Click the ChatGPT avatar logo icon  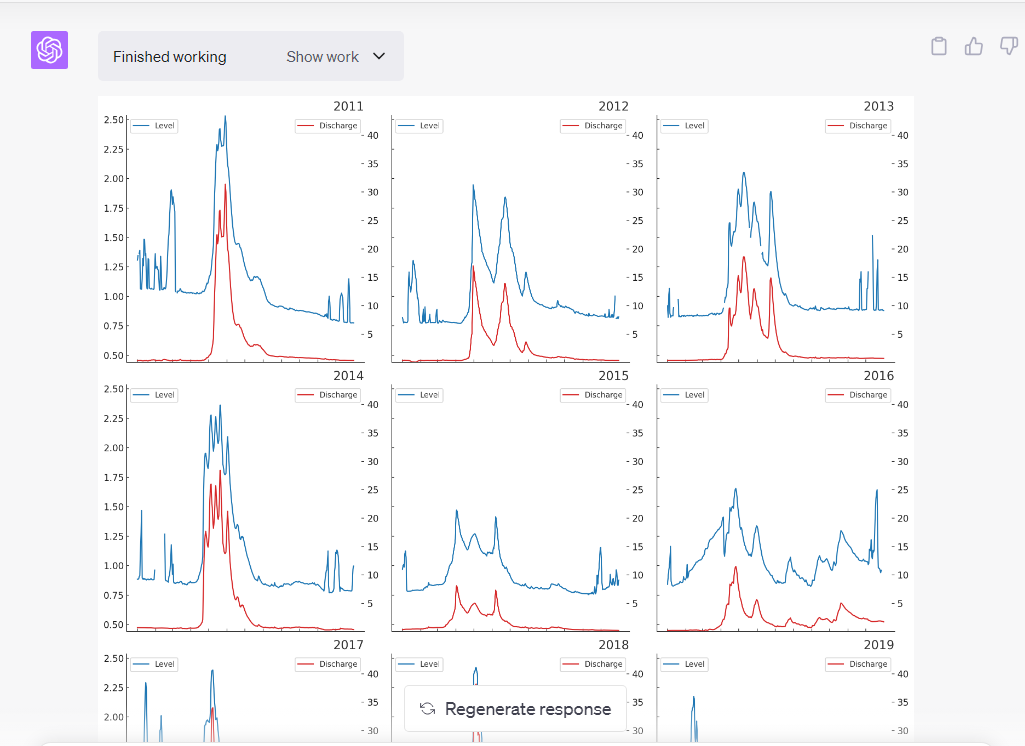49,50
